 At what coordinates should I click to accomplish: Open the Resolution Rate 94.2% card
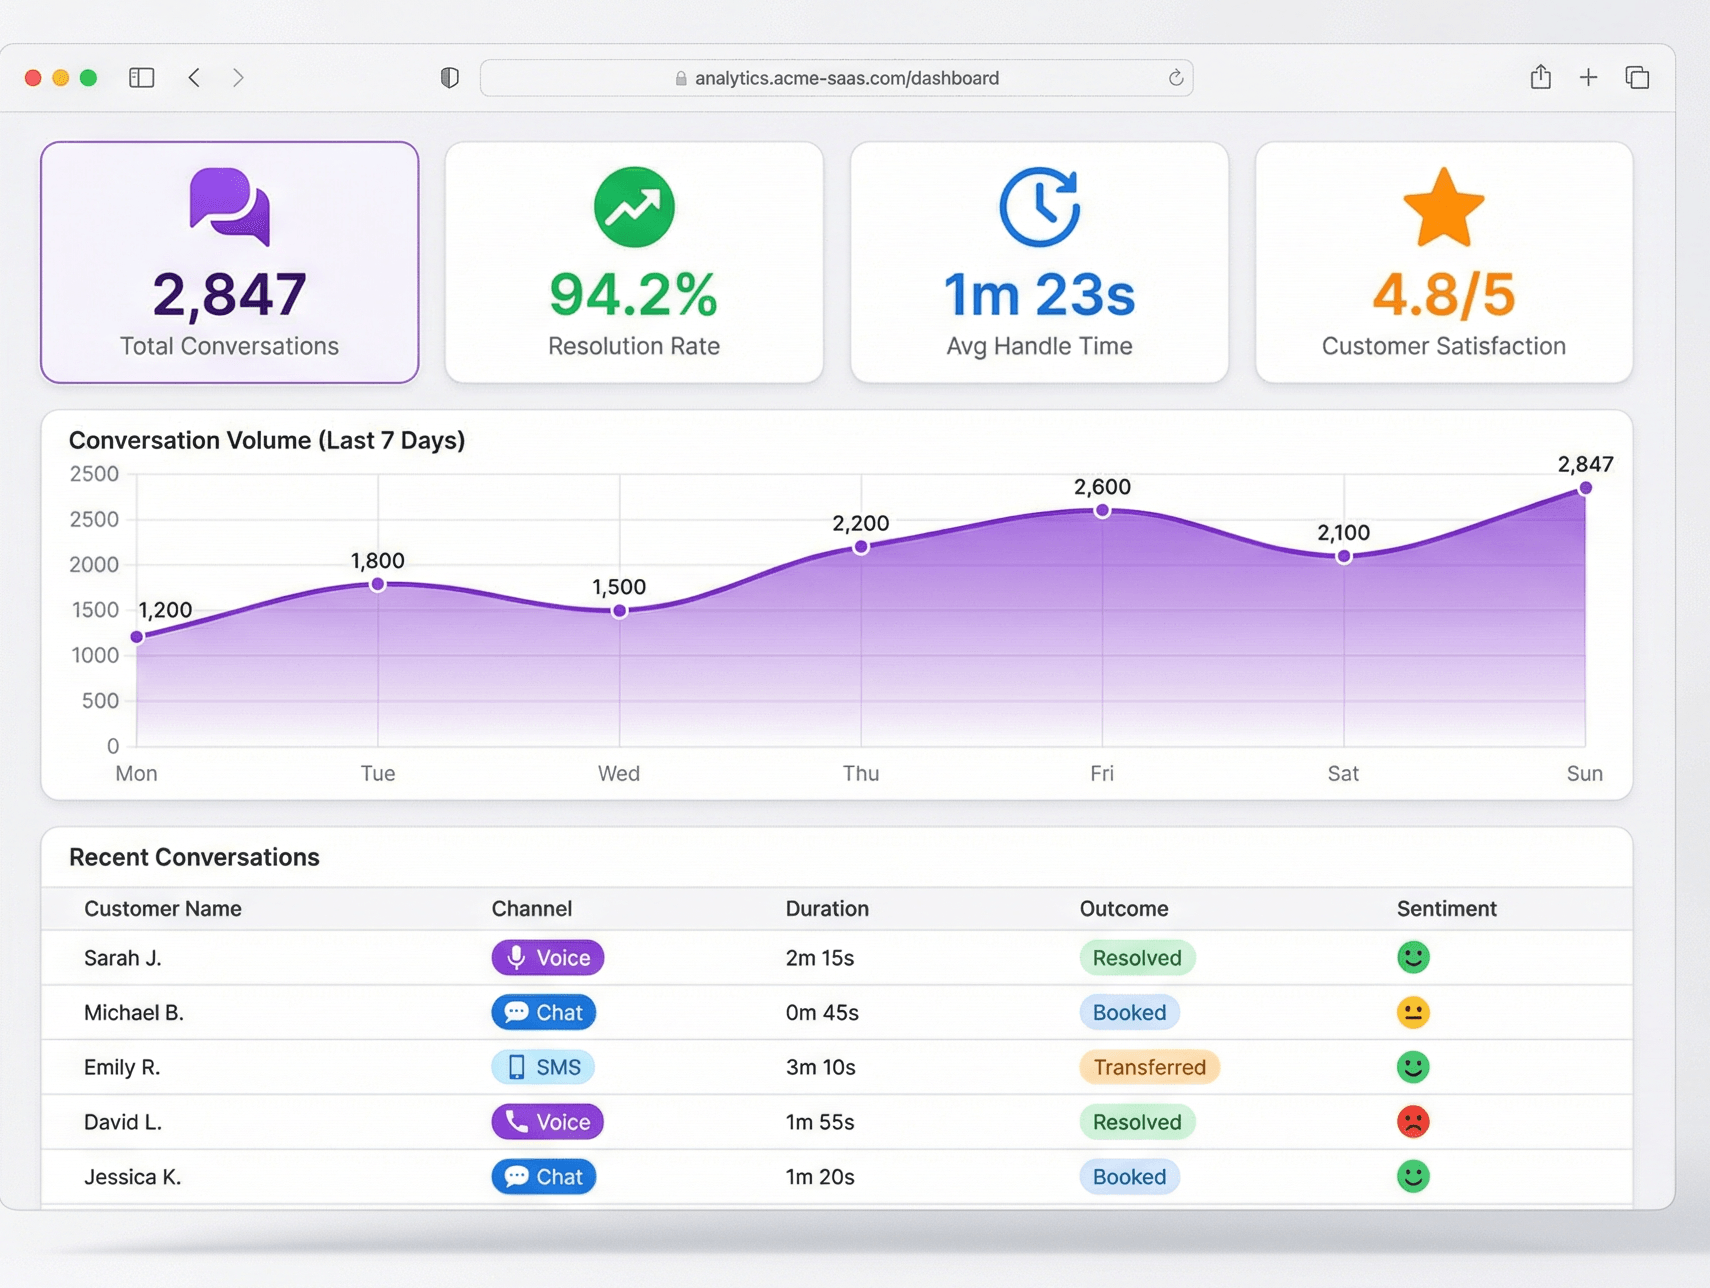click(x=634, y=262)
